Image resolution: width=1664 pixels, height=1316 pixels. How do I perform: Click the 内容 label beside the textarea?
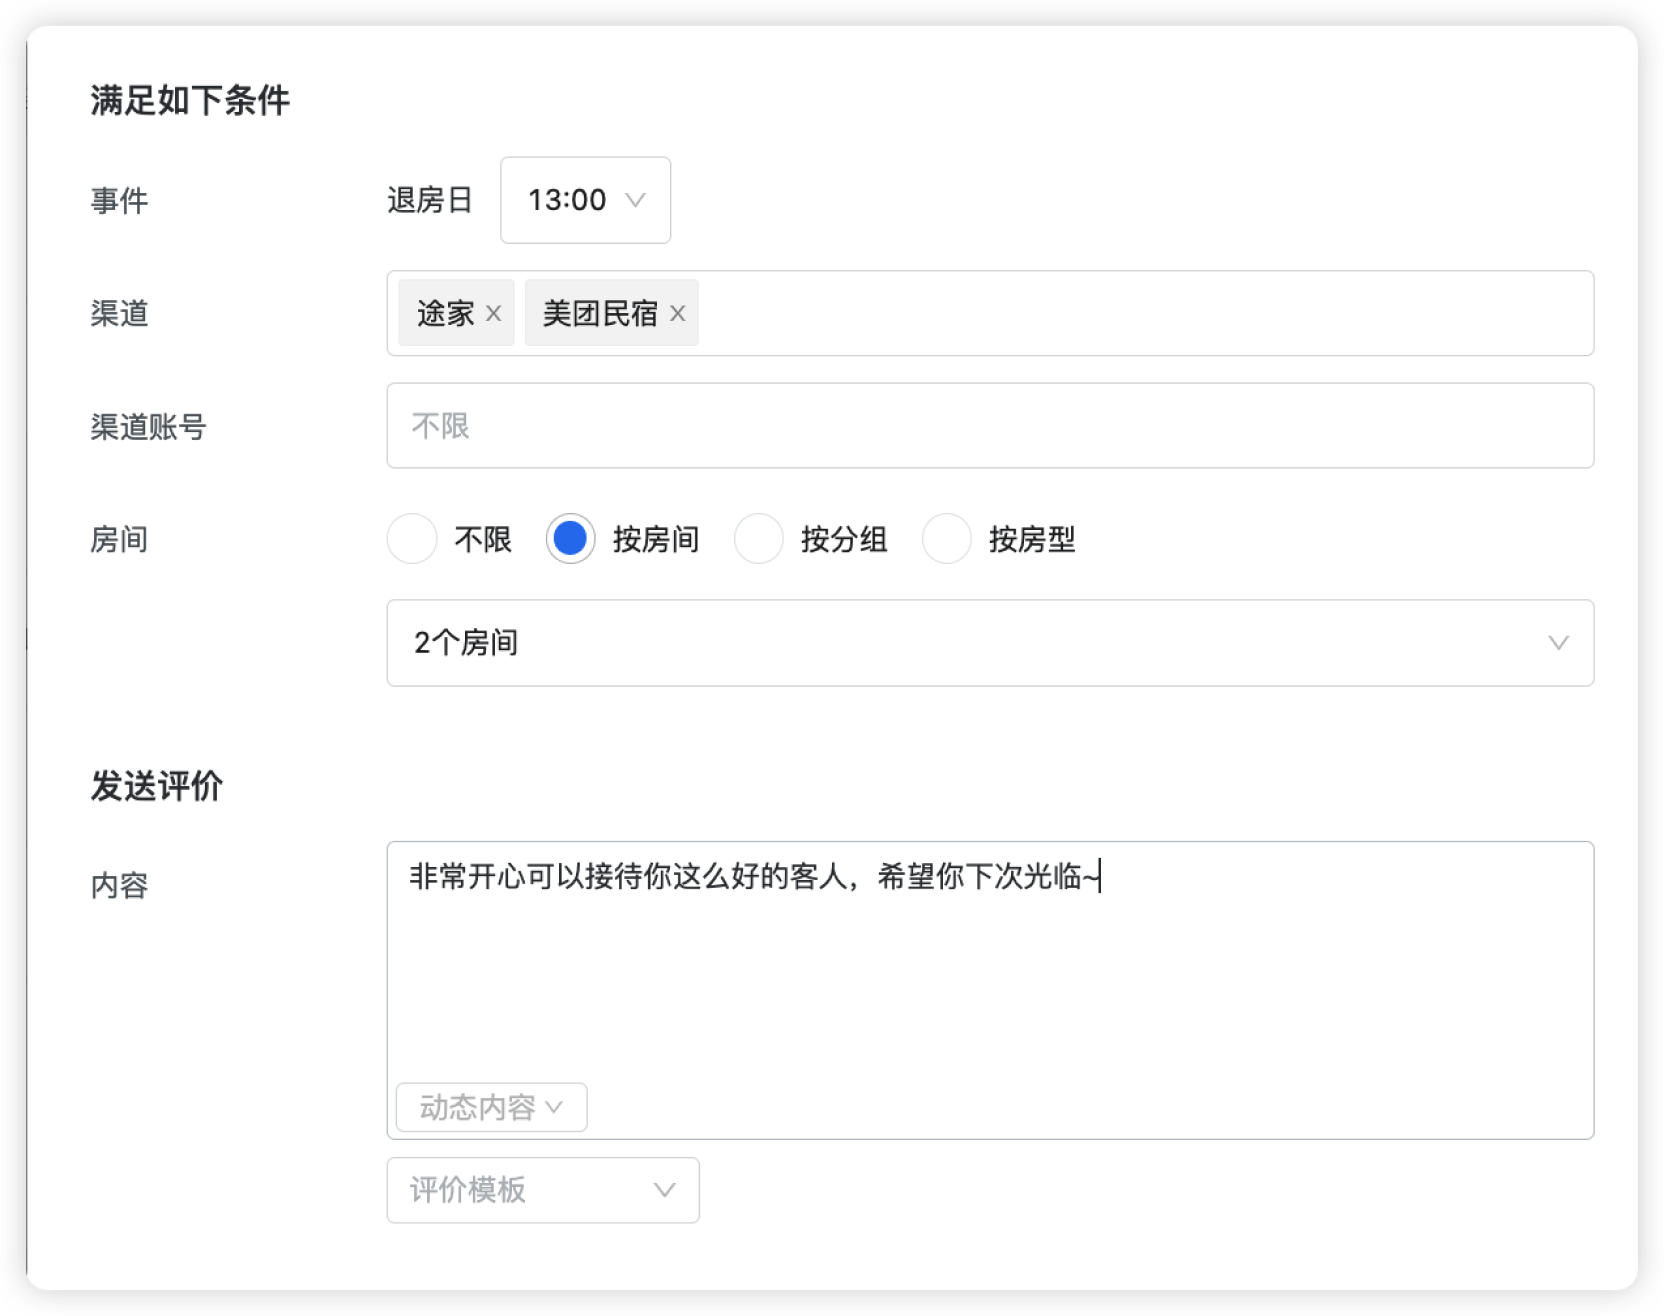tap(117, 884)
